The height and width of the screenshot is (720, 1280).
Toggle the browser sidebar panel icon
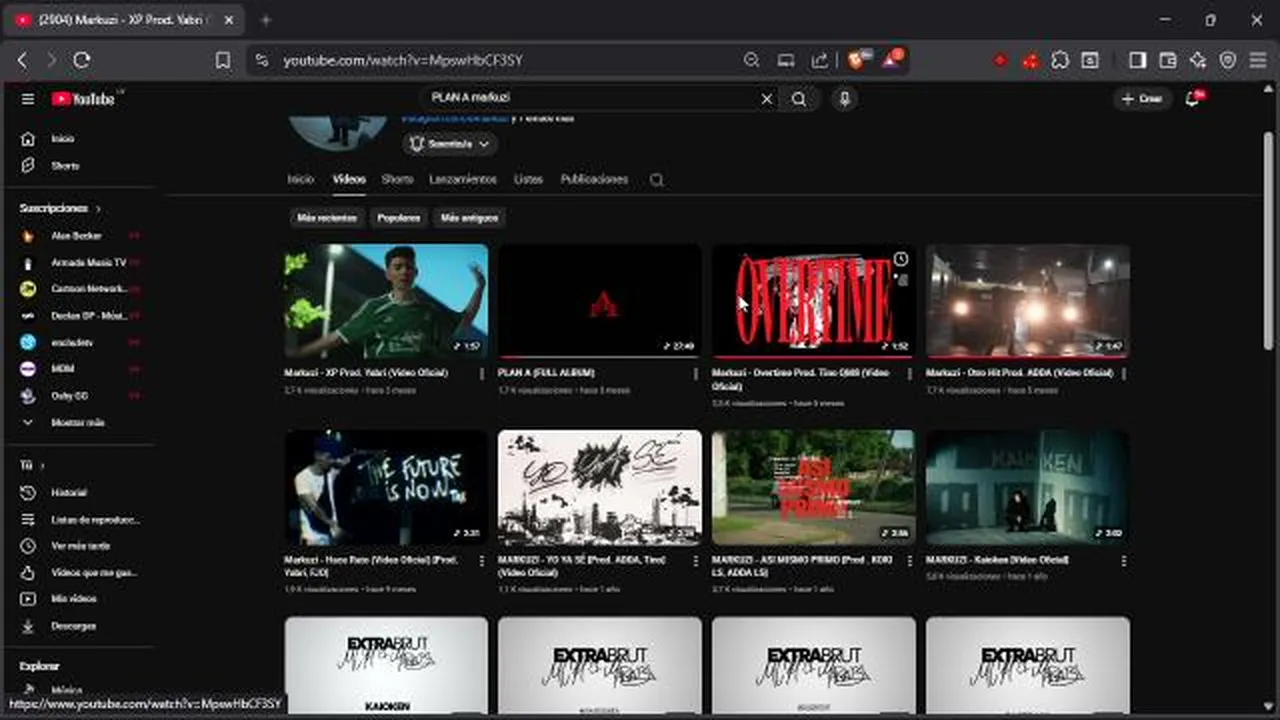[x=1137, y=60]
